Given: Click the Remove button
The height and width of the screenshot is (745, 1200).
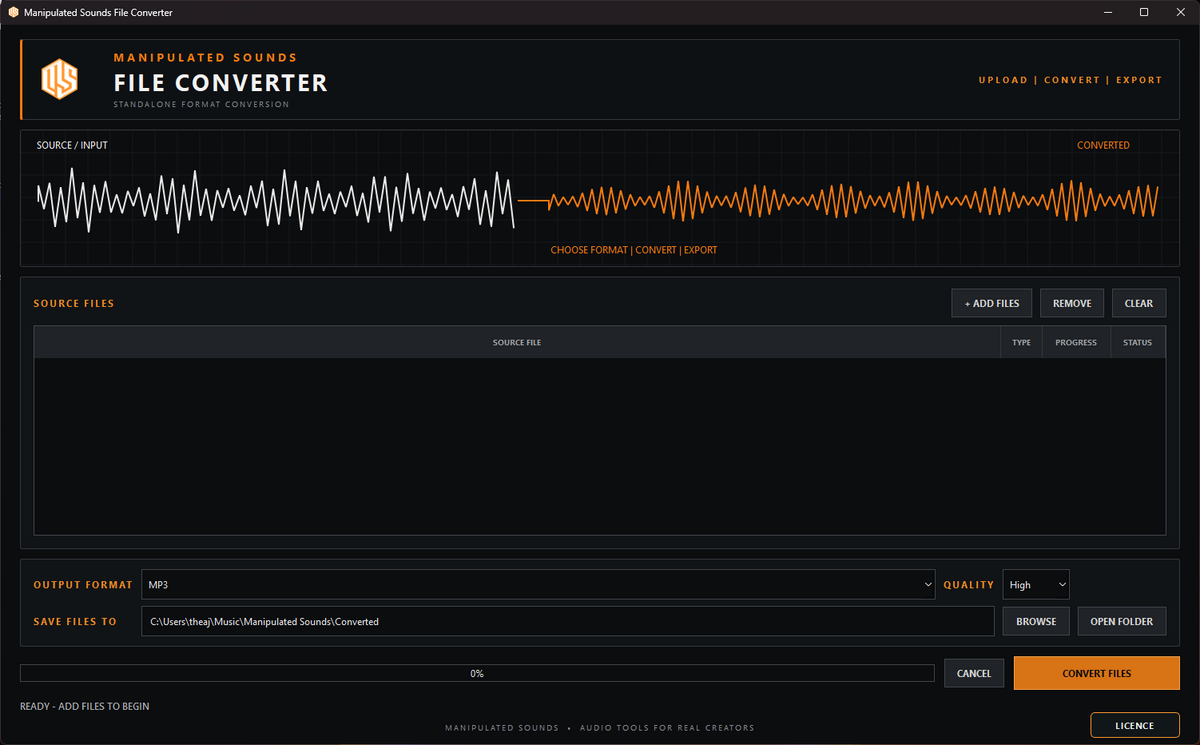Looking at the screenshot, I should pos(1072,303).
